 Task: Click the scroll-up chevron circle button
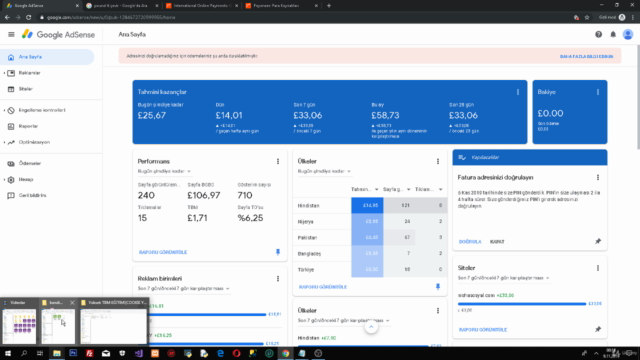371,327
